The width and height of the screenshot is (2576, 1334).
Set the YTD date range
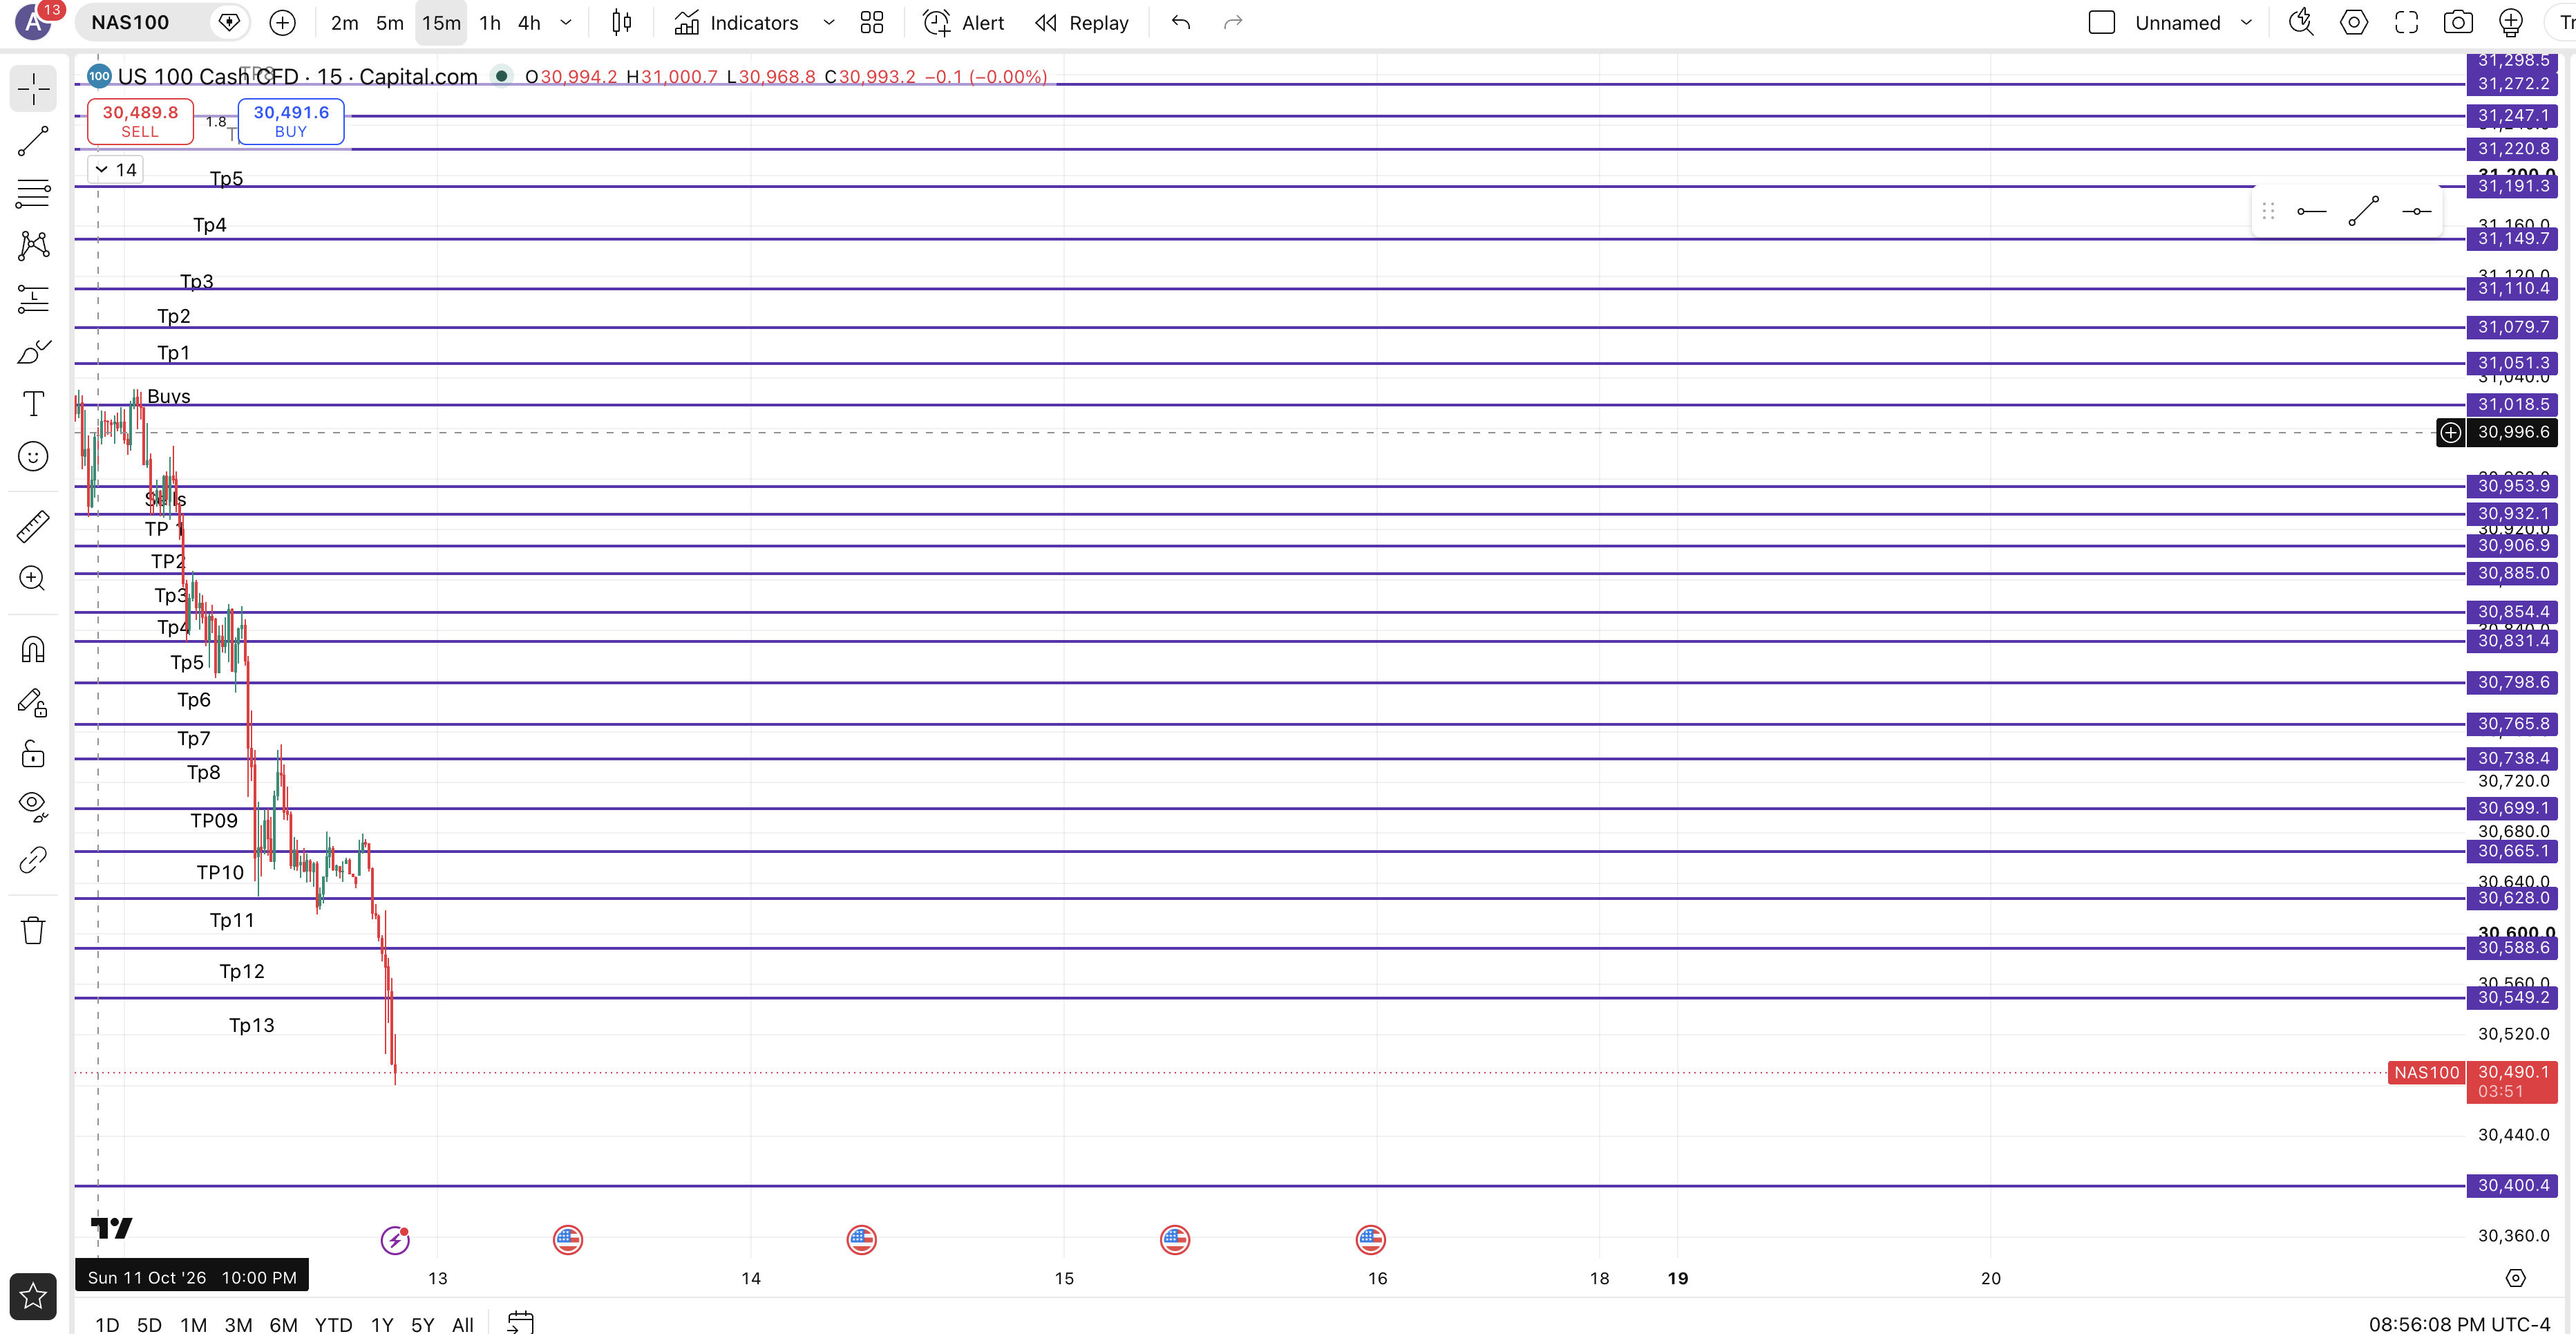tap(333, 1324)
